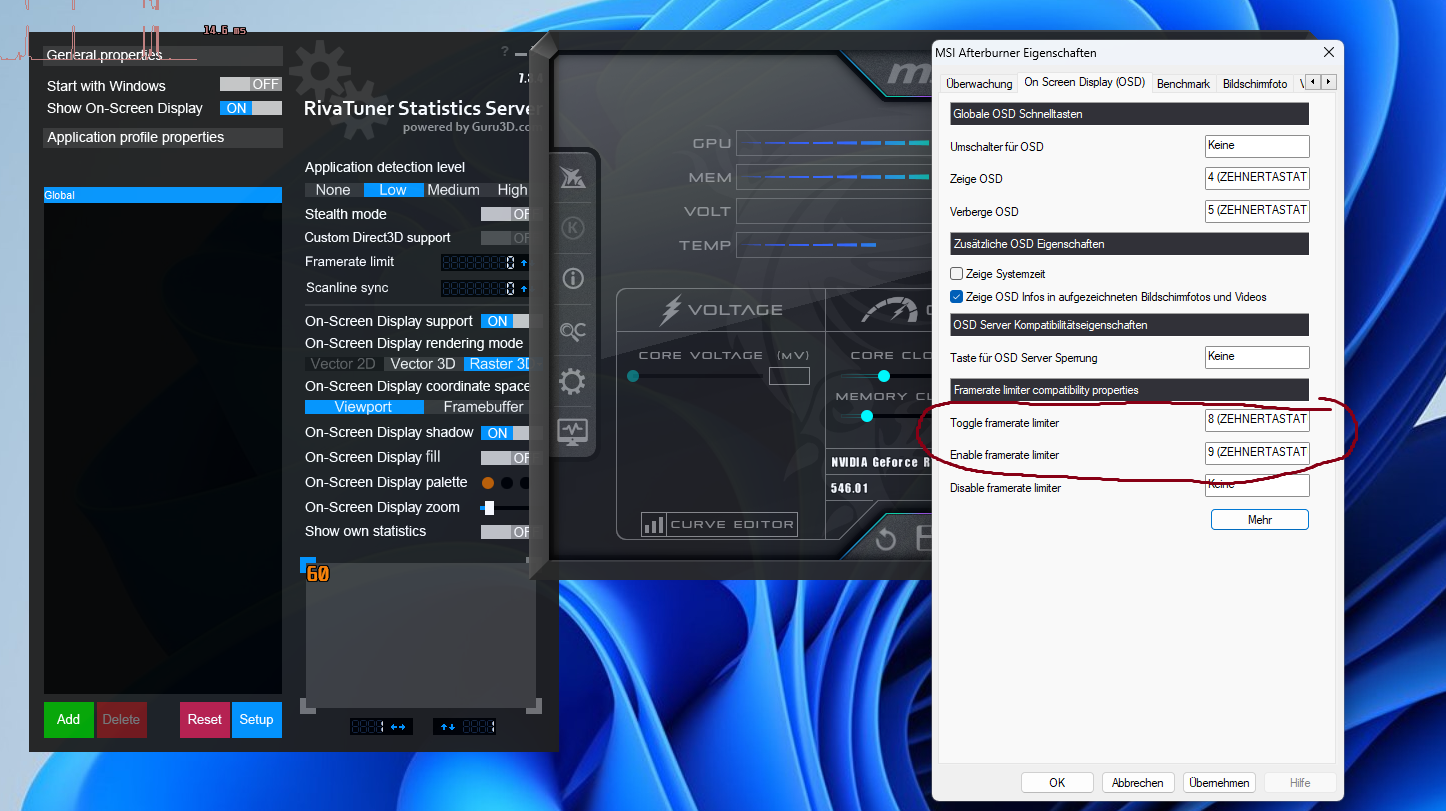Image resolution: width=1446 pixels, height=811 pixels.
Task: Switch to On Screen Display (OSD) tab
Action: click(1084, 82)
